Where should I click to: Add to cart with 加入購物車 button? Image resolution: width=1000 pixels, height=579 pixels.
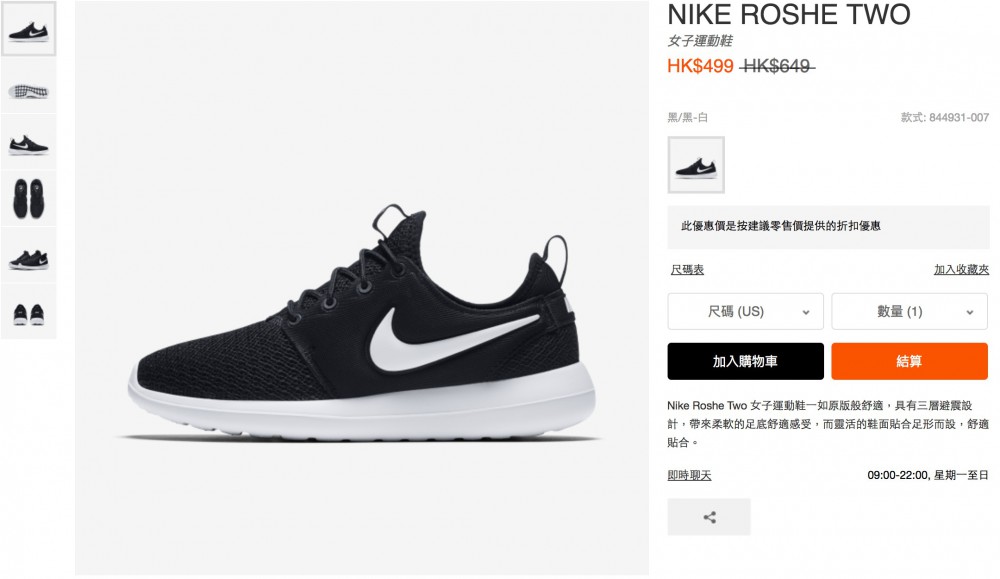click(x=746, y=362)
